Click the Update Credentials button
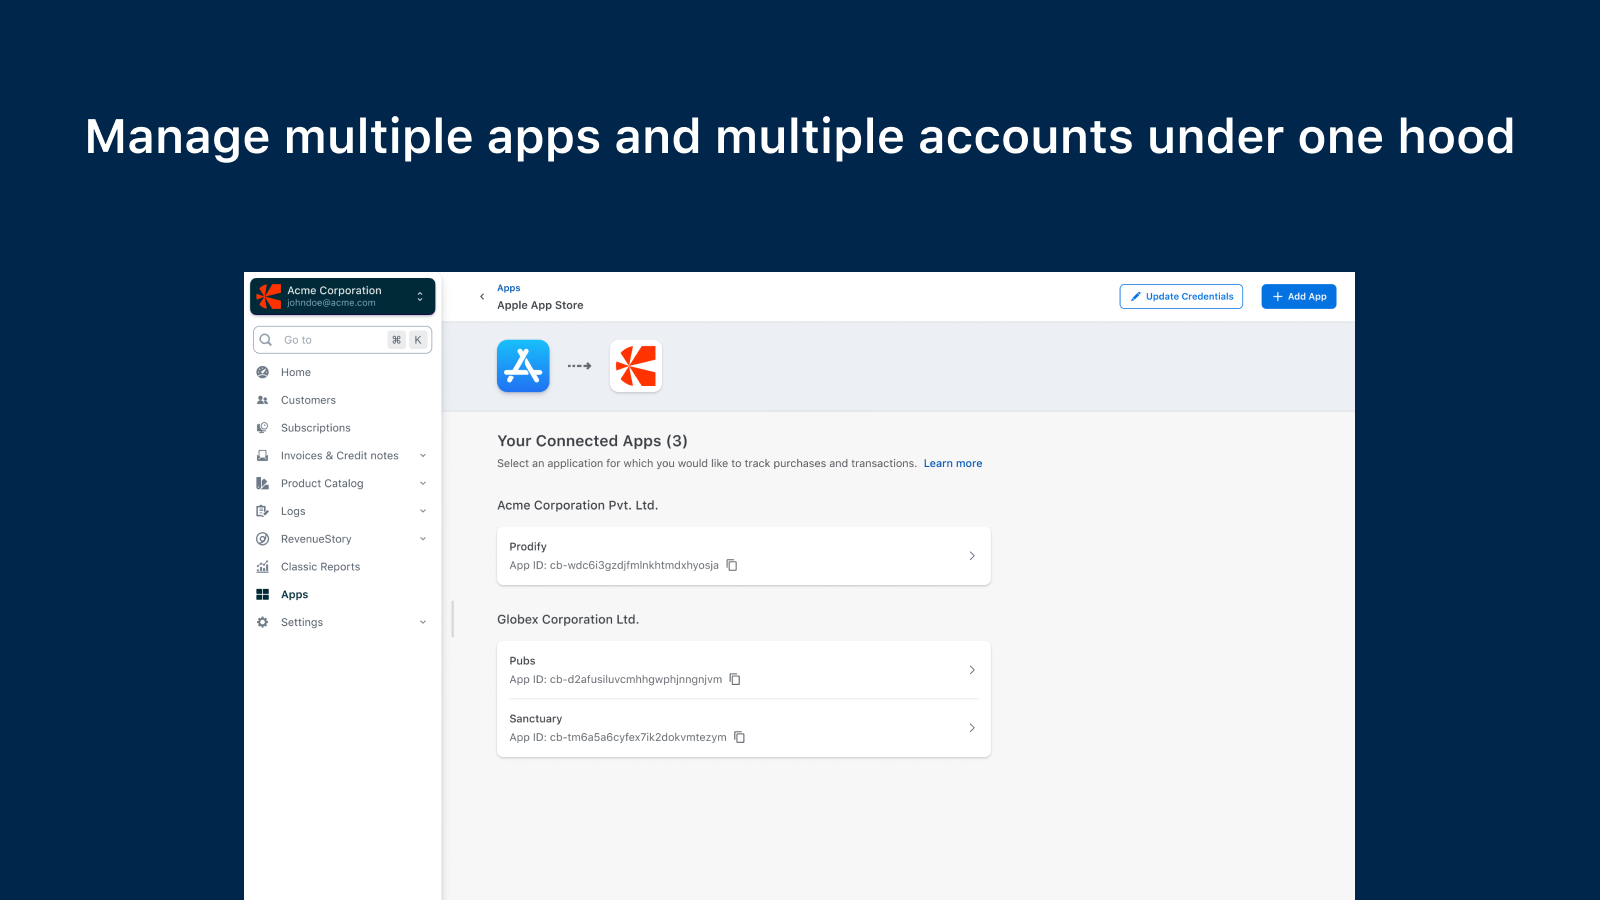Image resolution: width=1600 pixels, height=900 pixels. pyautogui.click(x=1181, y=297)
